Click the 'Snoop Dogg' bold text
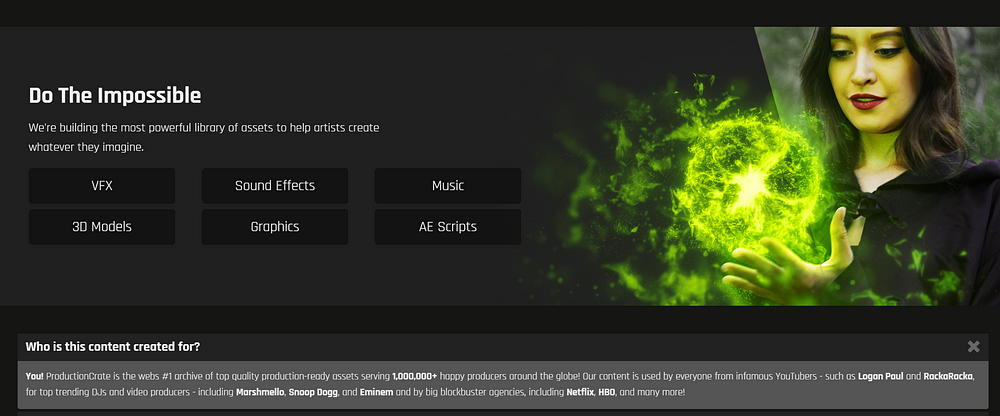This screenshot has height=416, width=1000. pyautogui.click(x=314, y=392)
